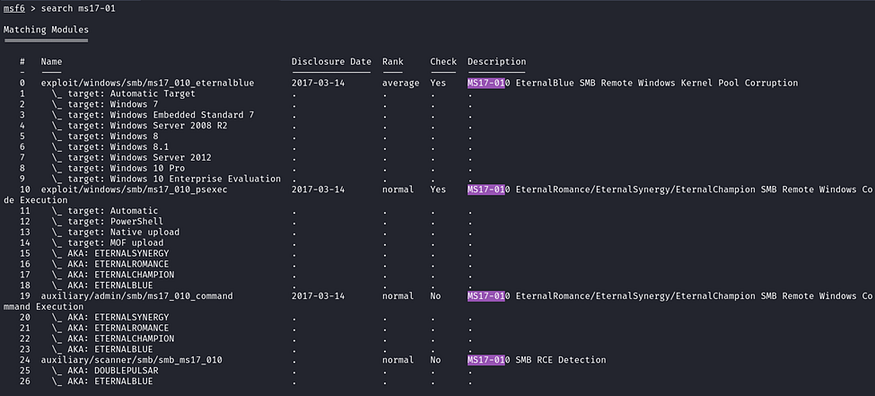Image resolution: width=875 pixels, height=396 pixels.
Task: Click the 'Description' column header
Action: (x=497, y=61)
